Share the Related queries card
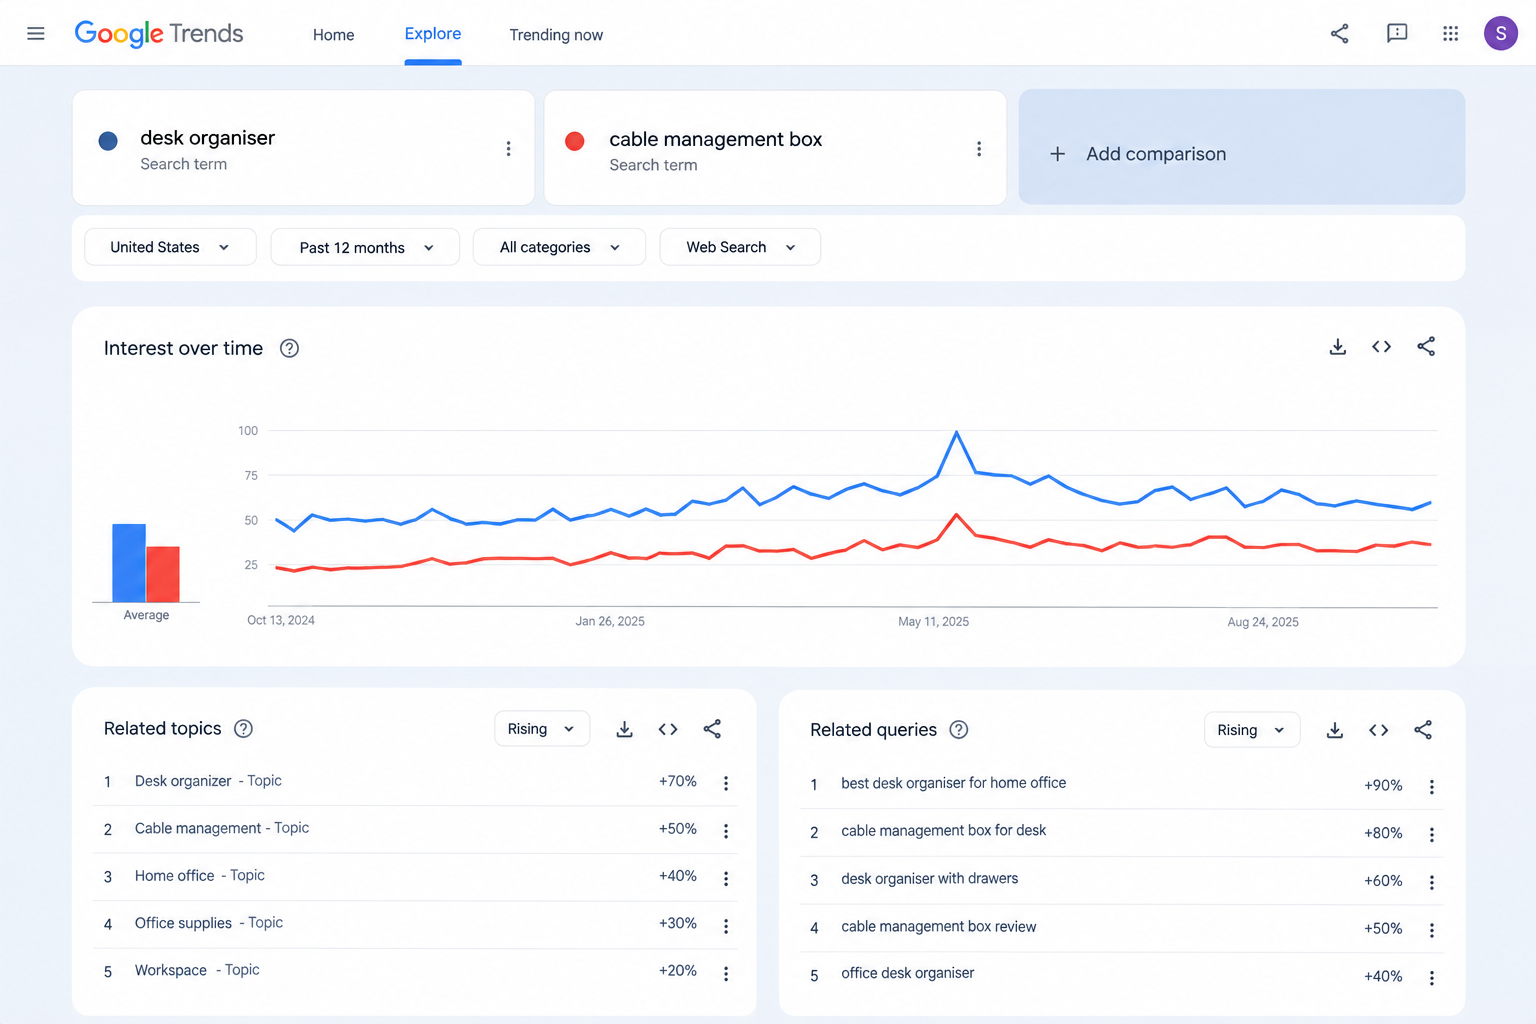This screenshot has height=1024, width=1536. (1423, 730)
